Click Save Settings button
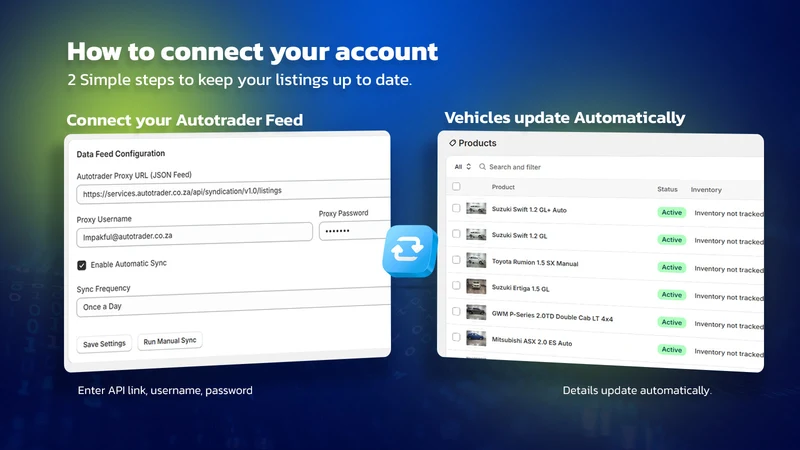 (x=104, y=344)
